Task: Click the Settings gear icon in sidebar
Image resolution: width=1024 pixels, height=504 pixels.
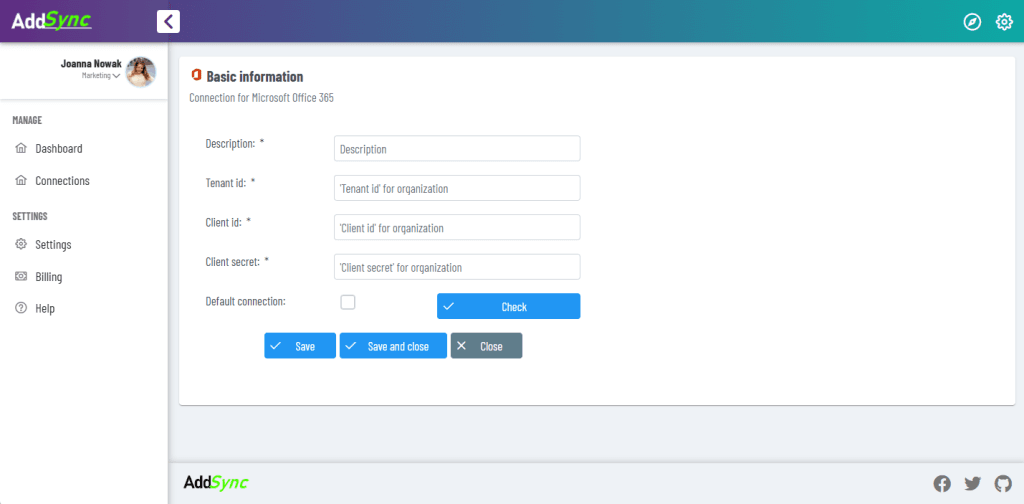Action: click(x=21, y=244)
